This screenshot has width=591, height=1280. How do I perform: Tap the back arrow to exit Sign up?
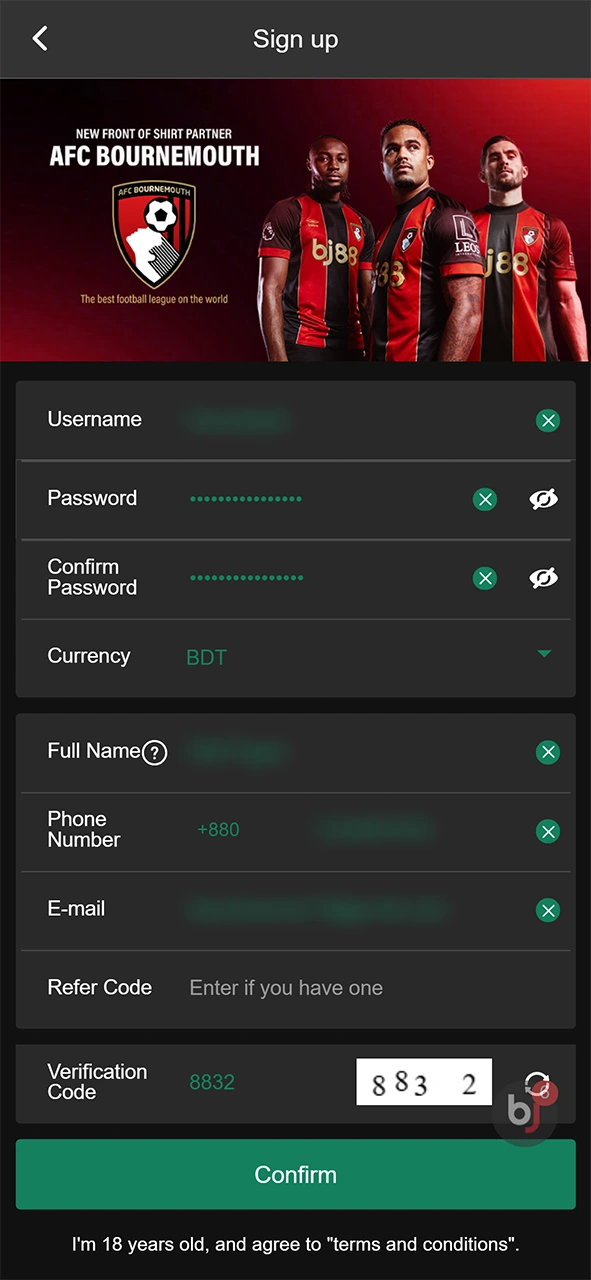40,38
